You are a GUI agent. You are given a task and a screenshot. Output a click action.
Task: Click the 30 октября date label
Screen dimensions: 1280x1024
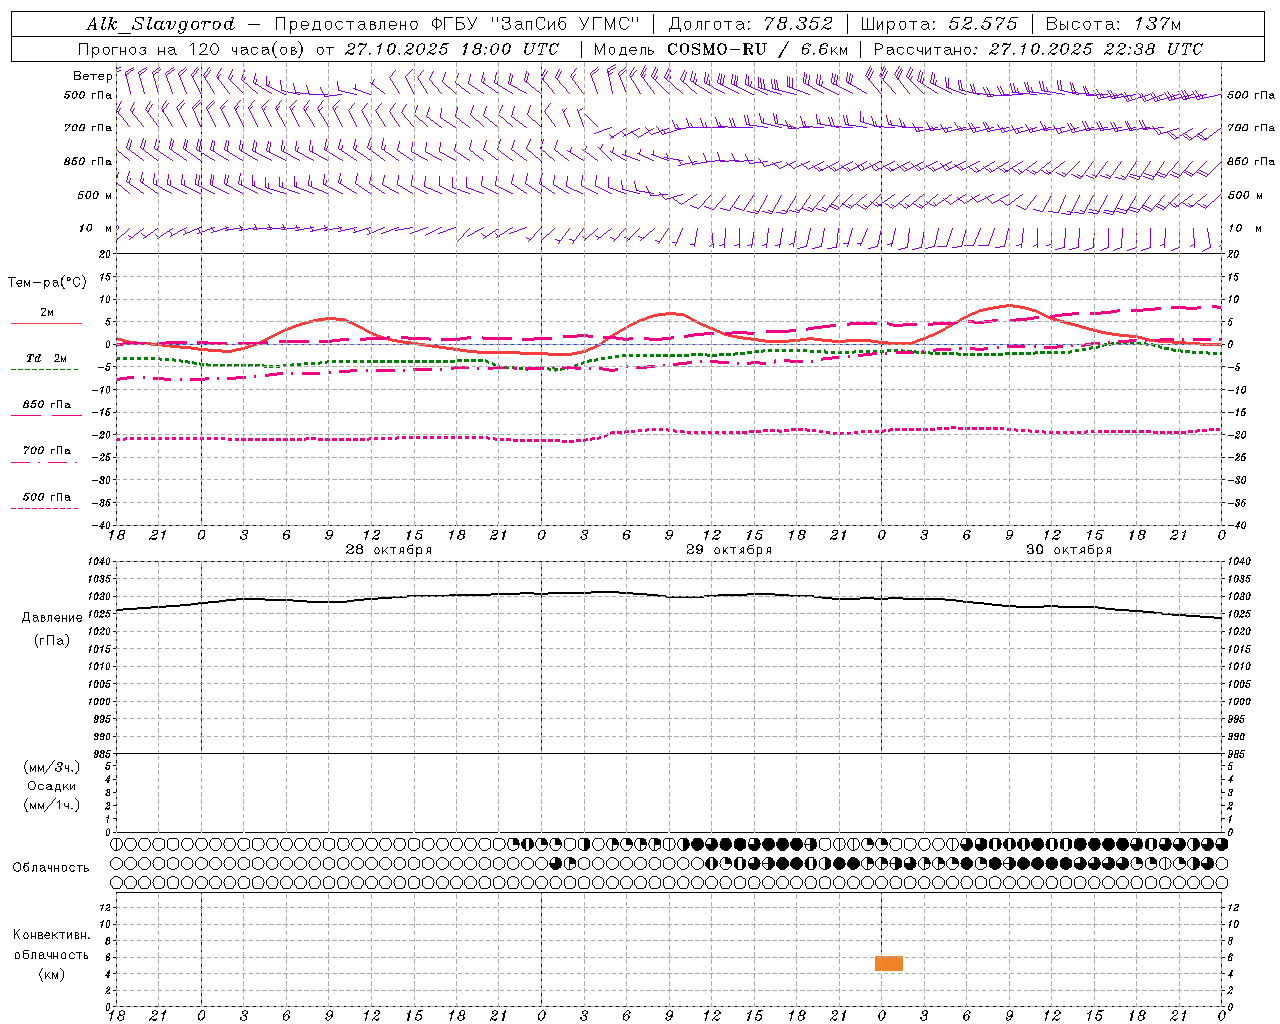click(1069, 550)
